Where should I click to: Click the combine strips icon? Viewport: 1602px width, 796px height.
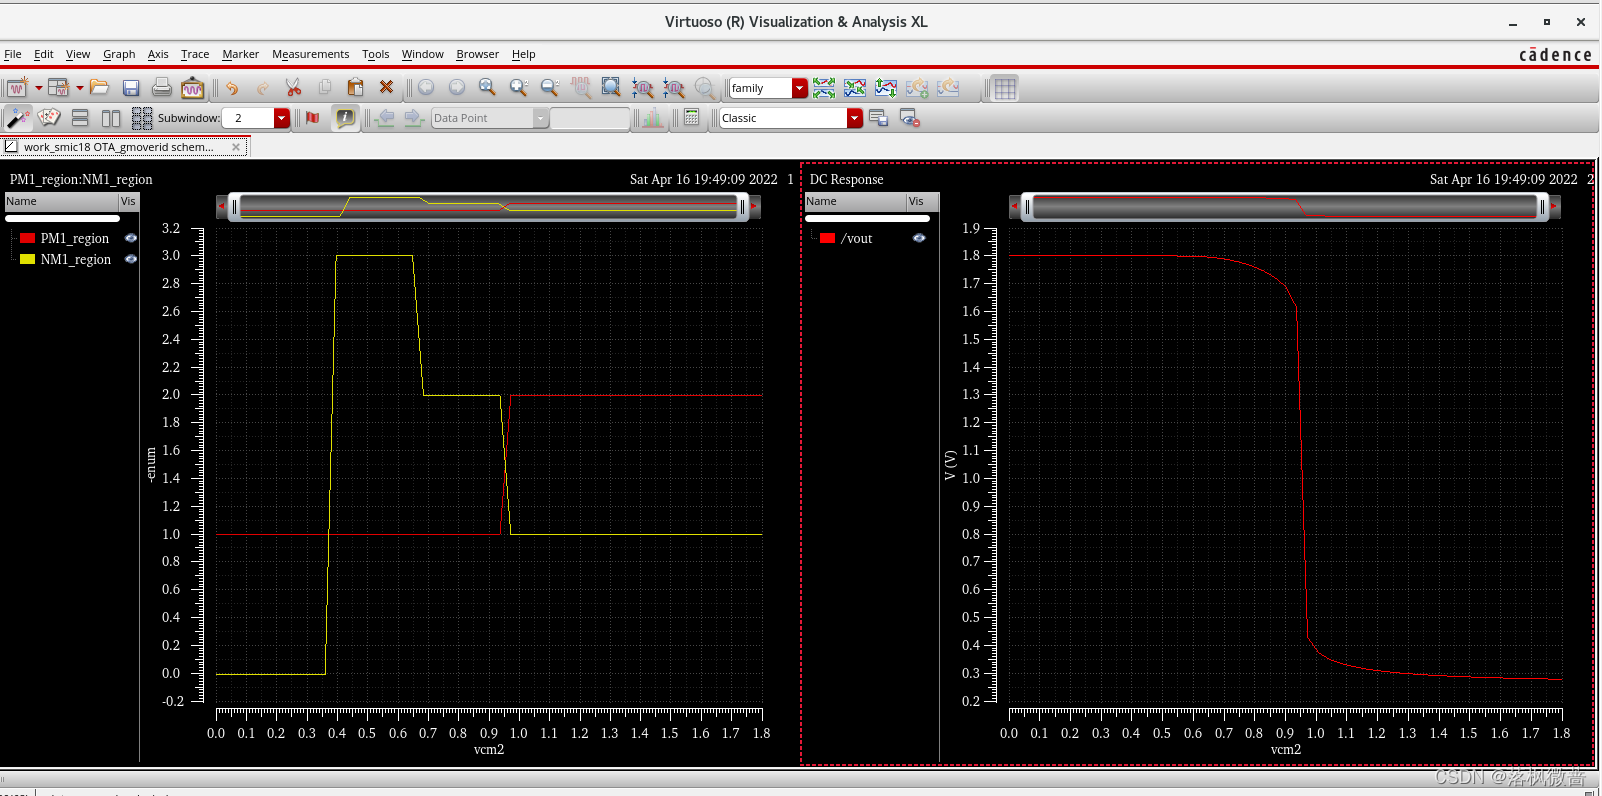[x=855, y=88]
